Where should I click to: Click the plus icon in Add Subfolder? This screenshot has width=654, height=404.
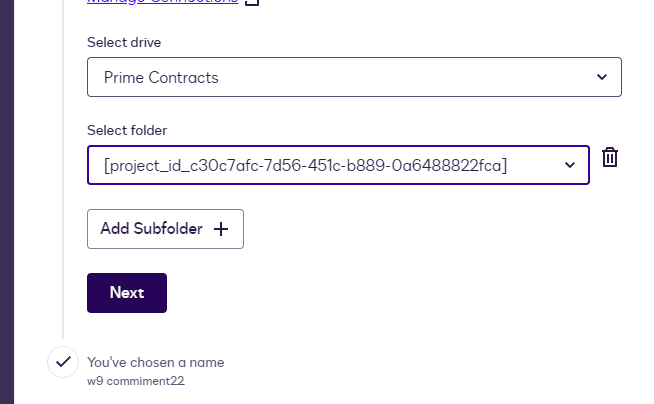click(221, 229)
